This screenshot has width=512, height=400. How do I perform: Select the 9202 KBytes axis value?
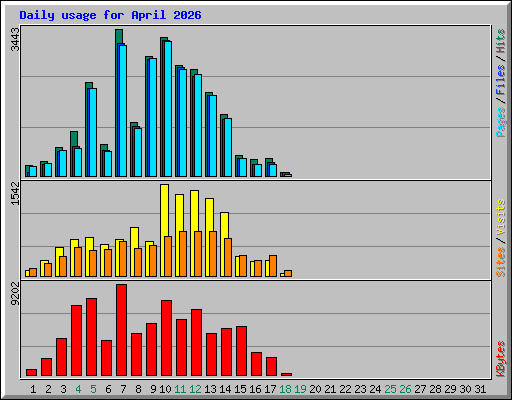15,293
